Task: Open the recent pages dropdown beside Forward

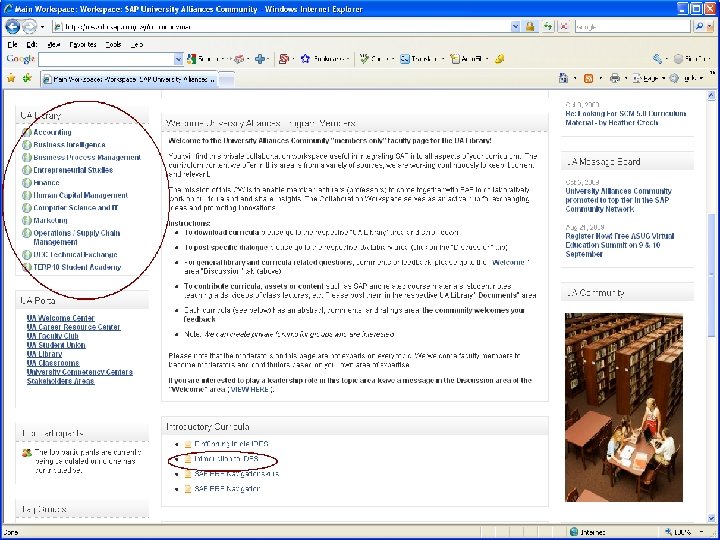Action: (42, 27)
